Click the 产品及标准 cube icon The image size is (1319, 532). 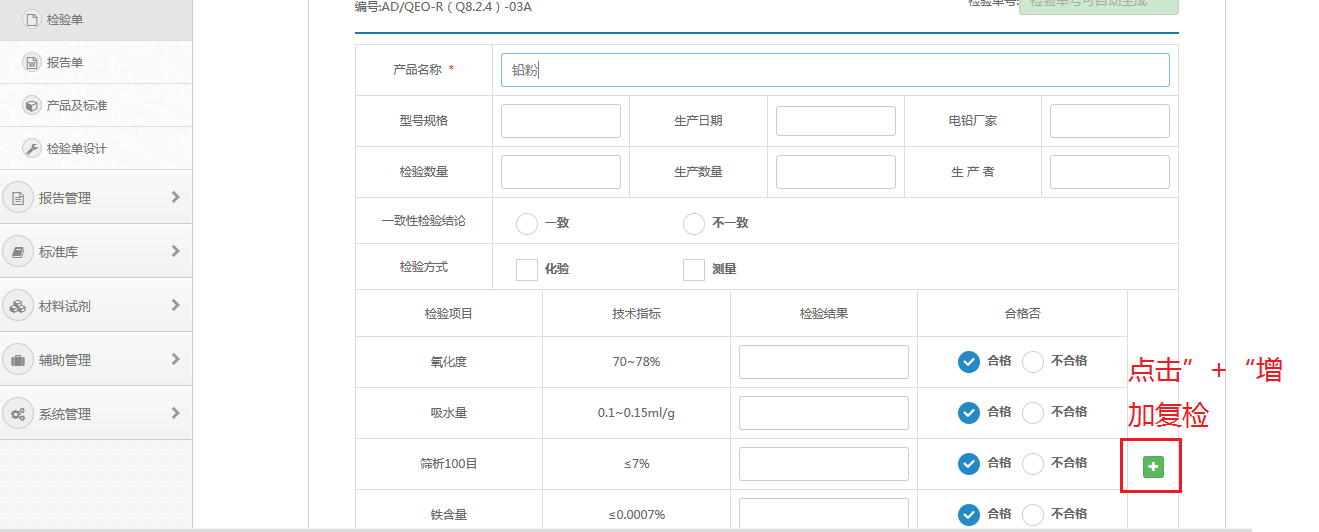pos(31,106)
